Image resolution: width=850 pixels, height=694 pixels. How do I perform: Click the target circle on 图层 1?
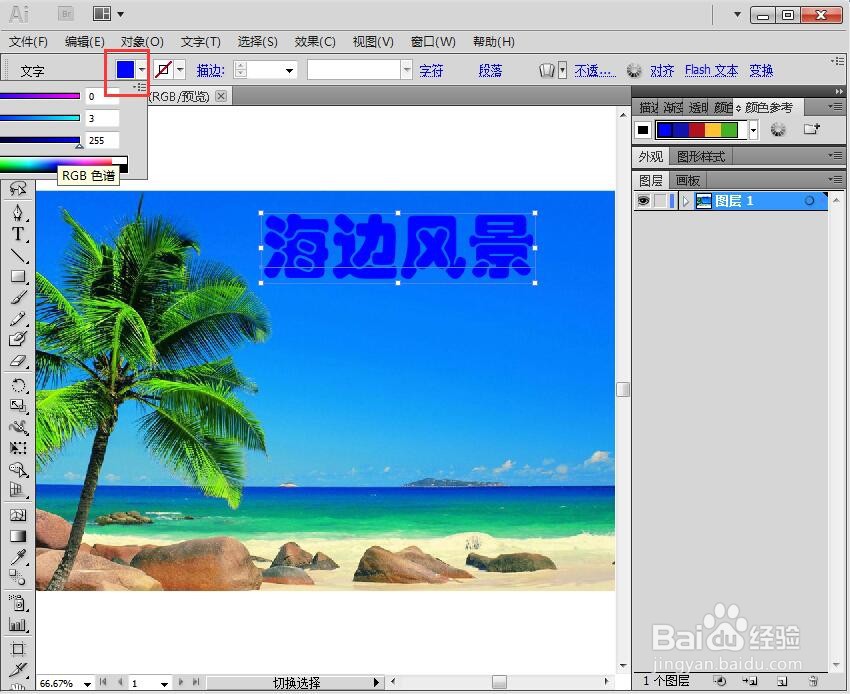coord(809,200)
